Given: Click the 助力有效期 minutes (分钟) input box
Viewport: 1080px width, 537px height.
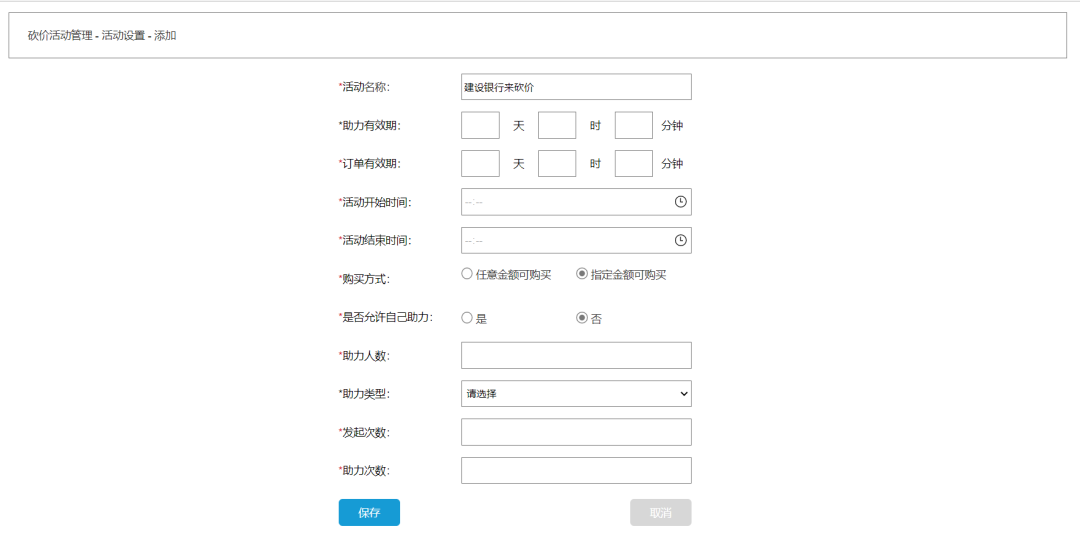Looking at the screenshot, I should tap(634, 125).
